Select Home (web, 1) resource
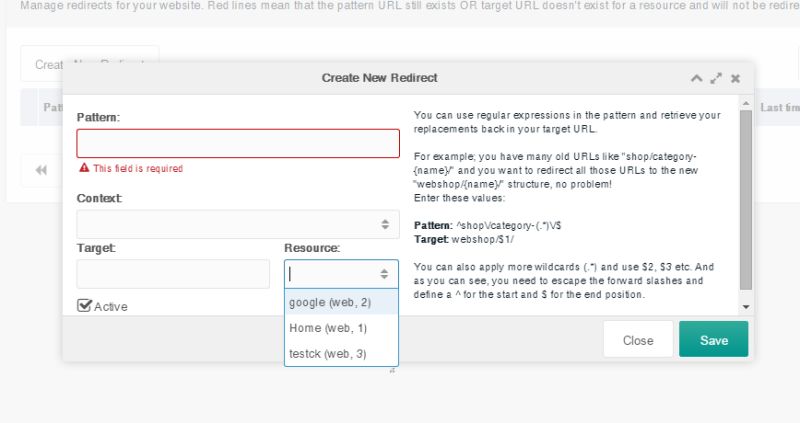This screenshot has width=800, height=423. click(341, 328)
